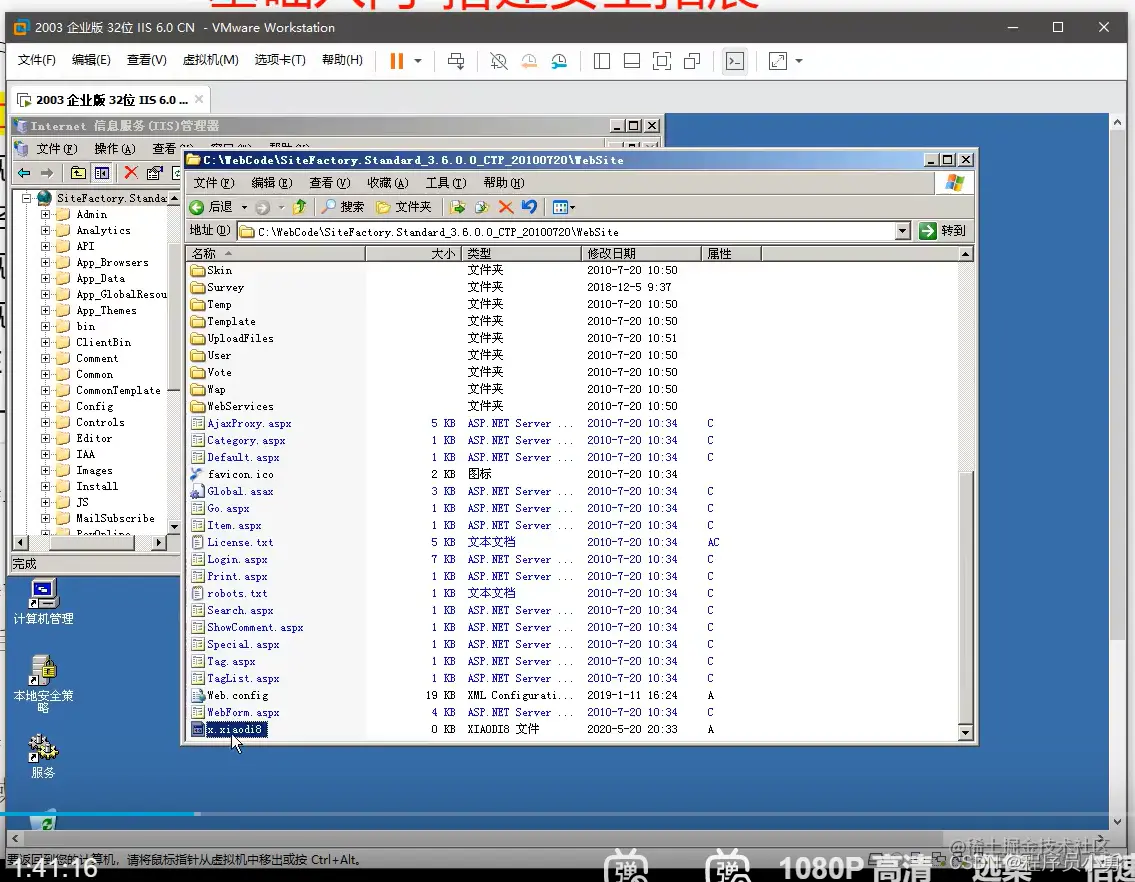Open VMware 选项卡(T) menu
The width and height of the screenshot is (1135, 882).
coord(279,60)
